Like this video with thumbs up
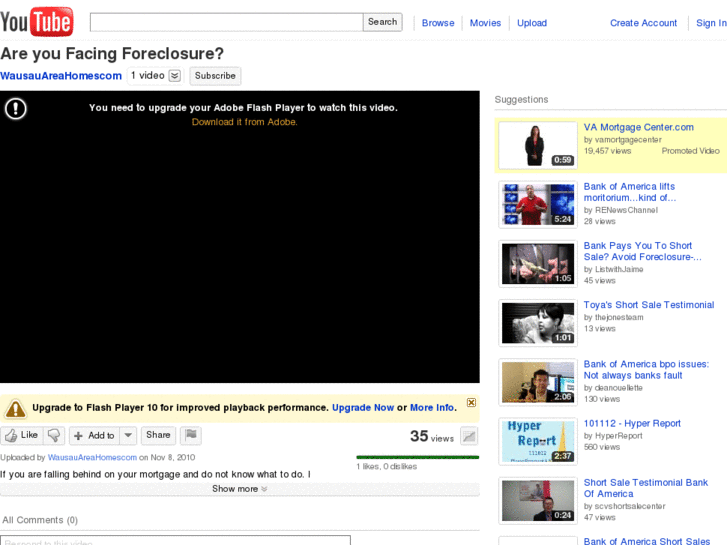The image size is (727, 545). (x=22, y=435)
